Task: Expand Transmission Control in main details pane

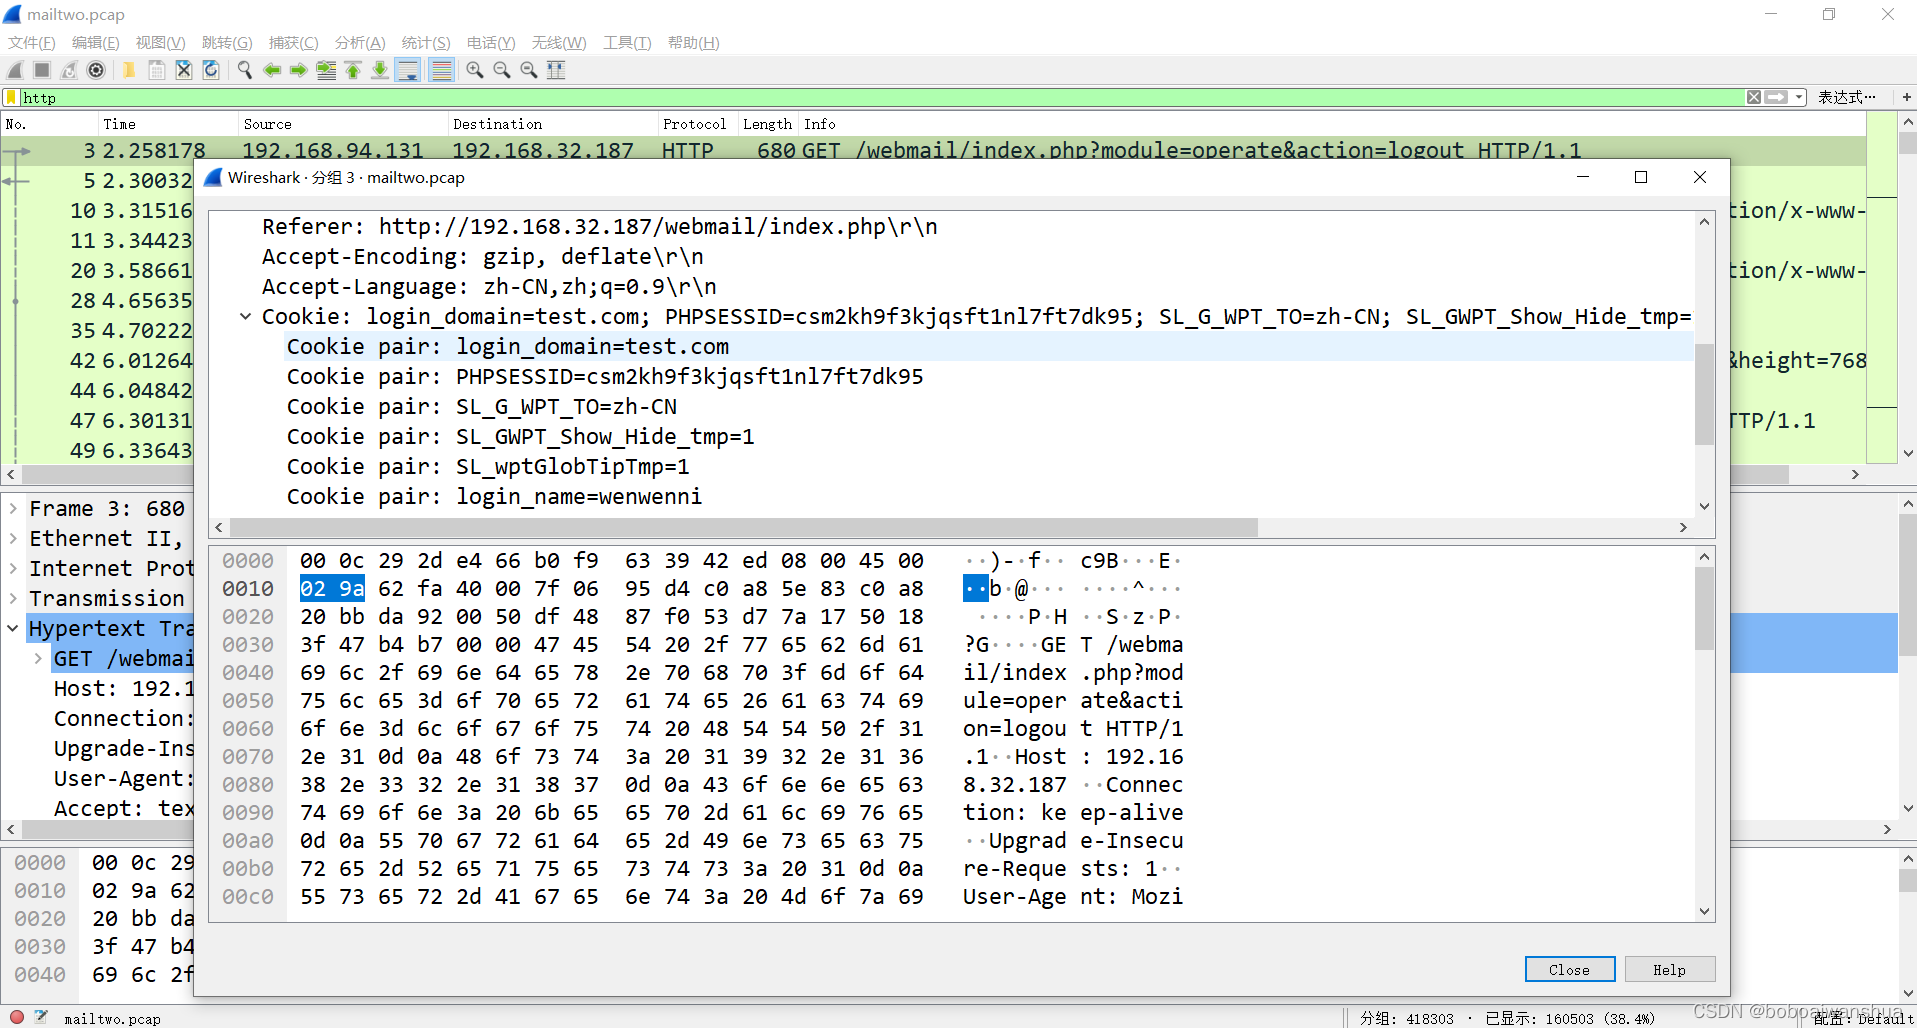Action: tap(13, 599)
